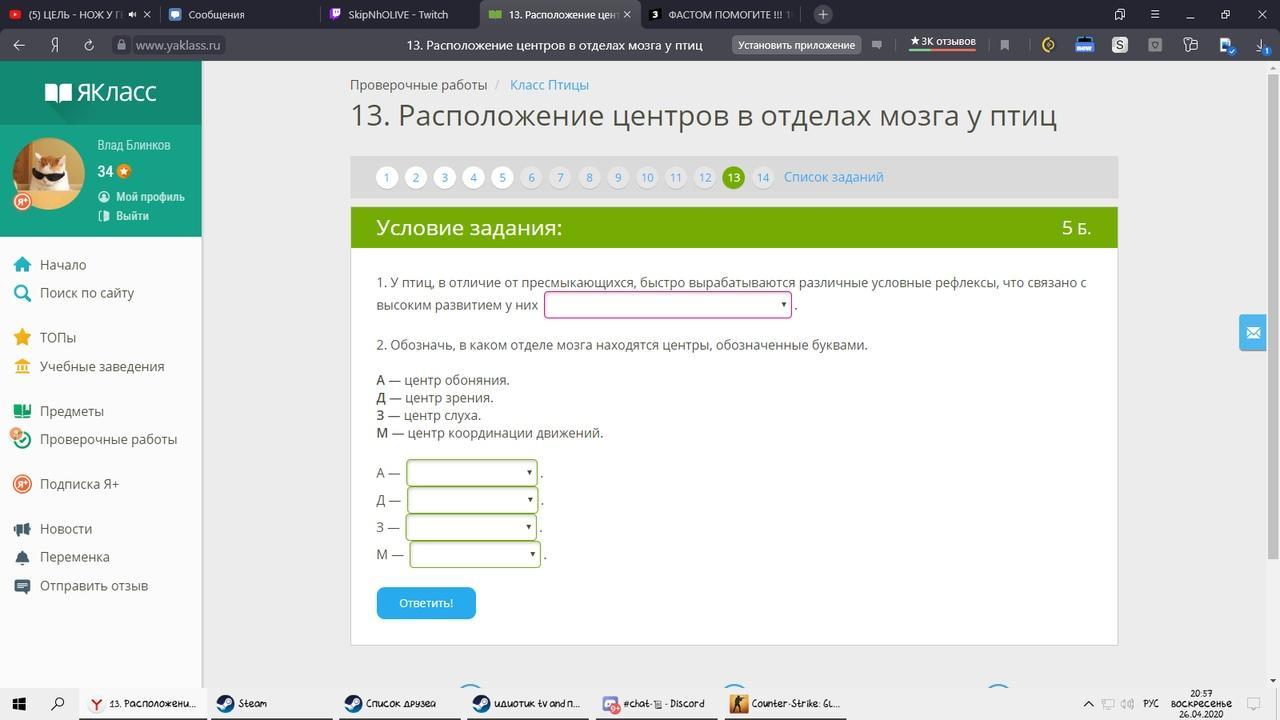Image resolution: width=1280 pixels, height=720 pixels.
Task: Bookmark this page with the bookmark icon
Action: pos(1005,45)
